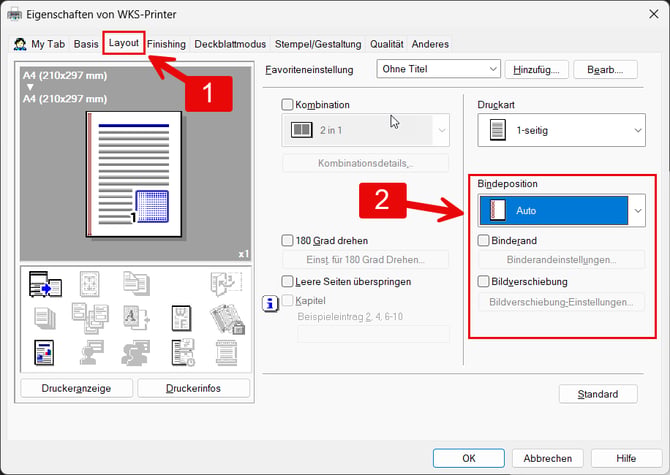
Task: Click the 1-seitig page icon in Druckart
Action: (497, 130)
